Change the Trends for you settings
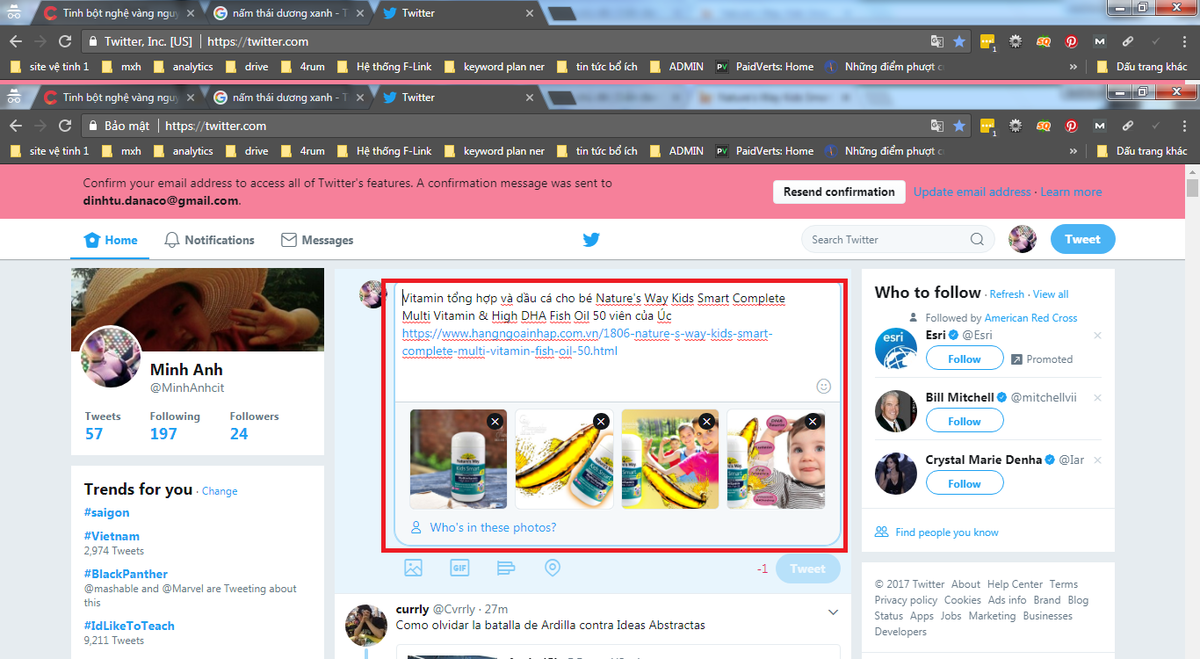 tap(220, 491)
